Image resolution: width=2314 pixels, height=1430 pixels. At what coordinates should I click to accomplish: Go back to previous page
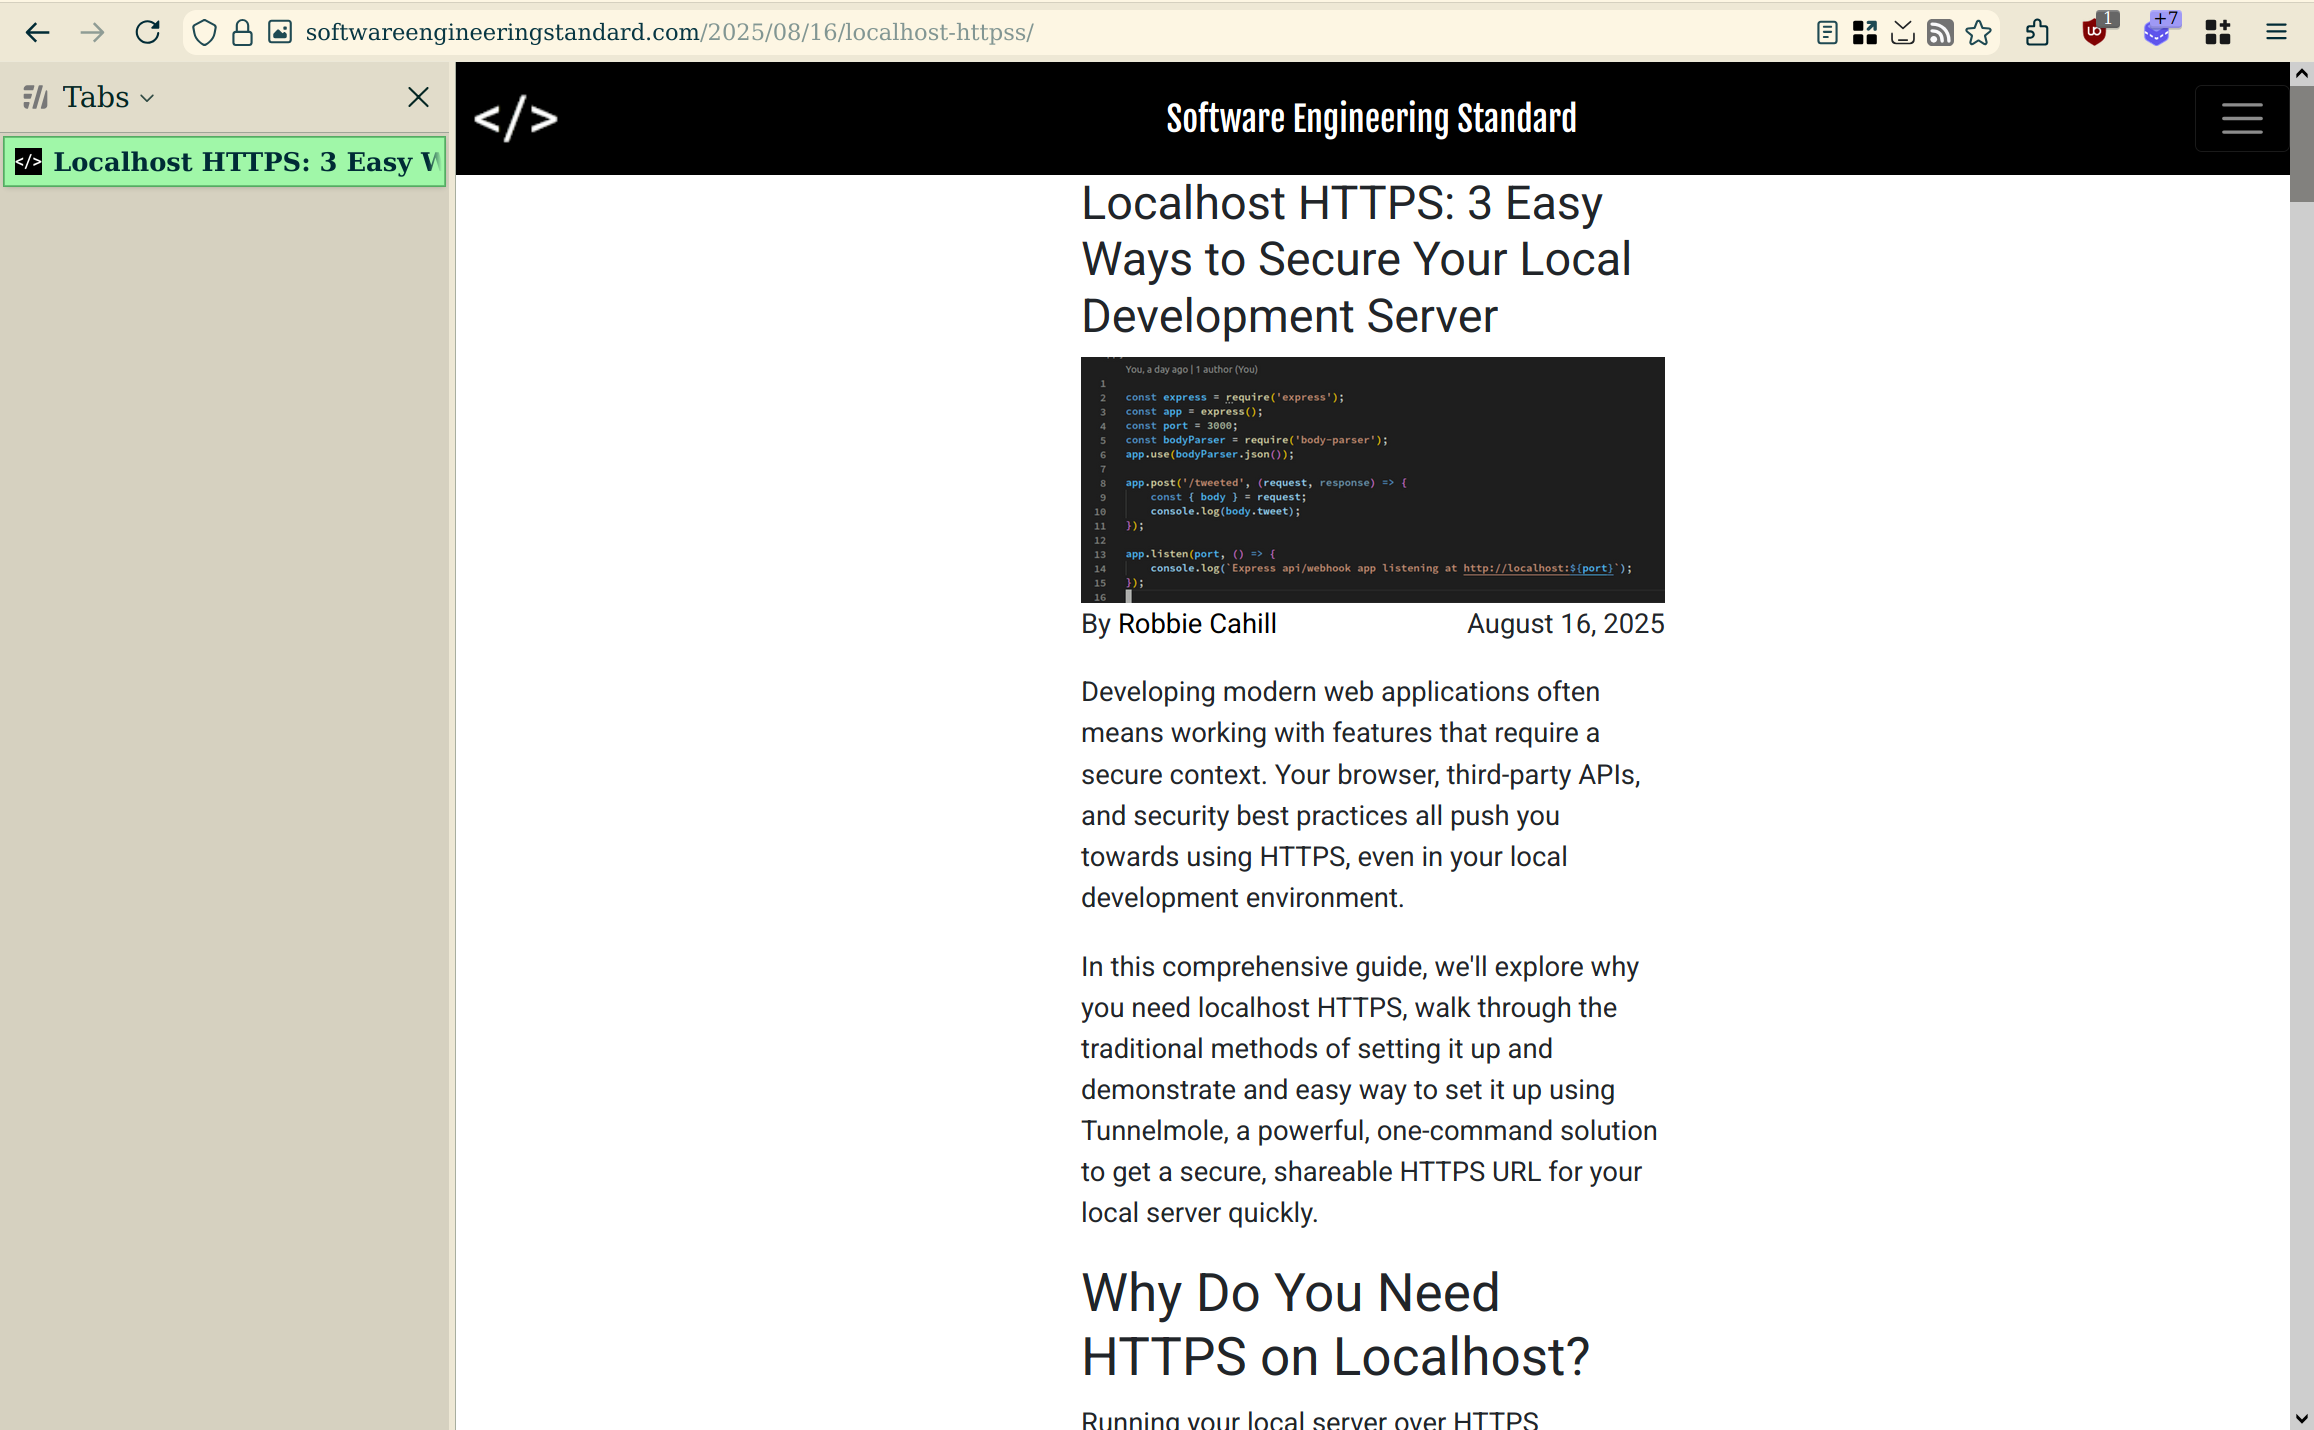point(38,33)
